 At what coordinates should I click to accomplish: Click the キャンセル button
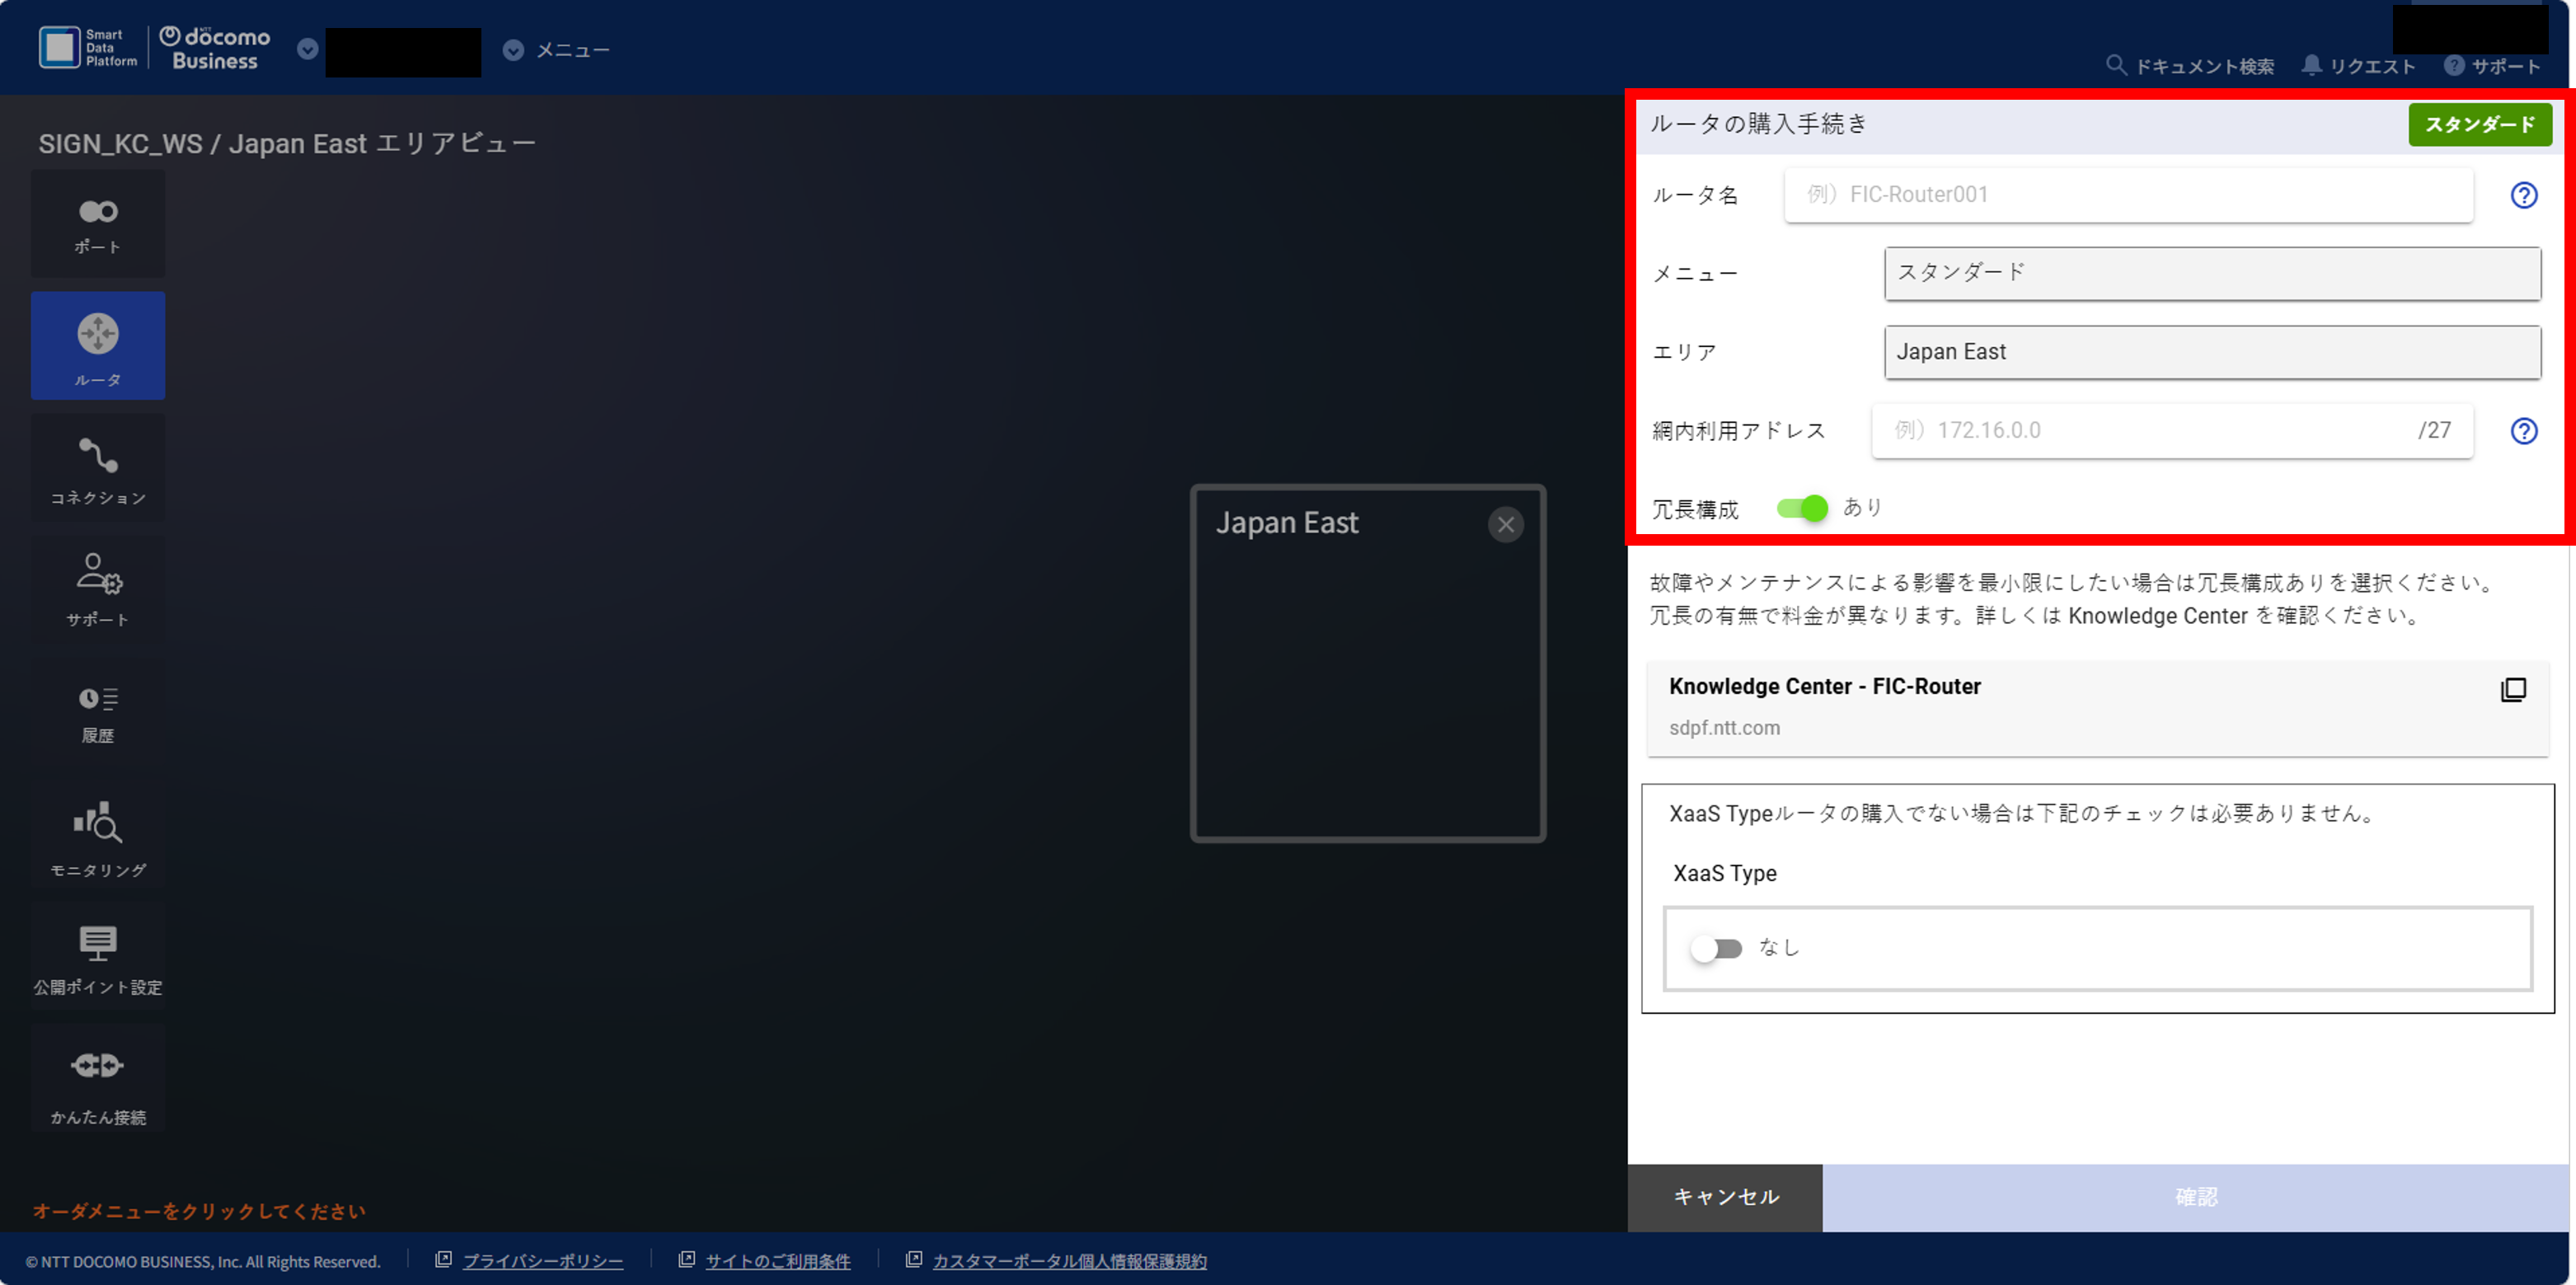[1725, 1197]
